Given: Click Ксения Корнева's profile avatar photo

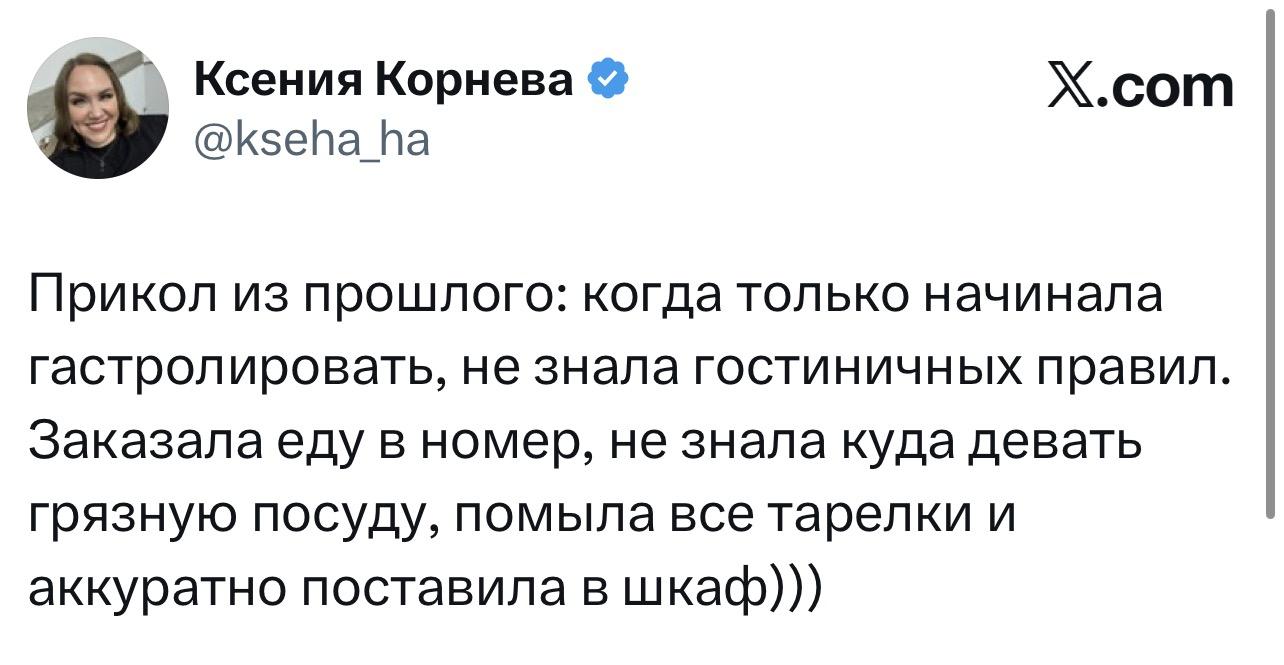Looking at the screenshot, I should tap(98, 108).
